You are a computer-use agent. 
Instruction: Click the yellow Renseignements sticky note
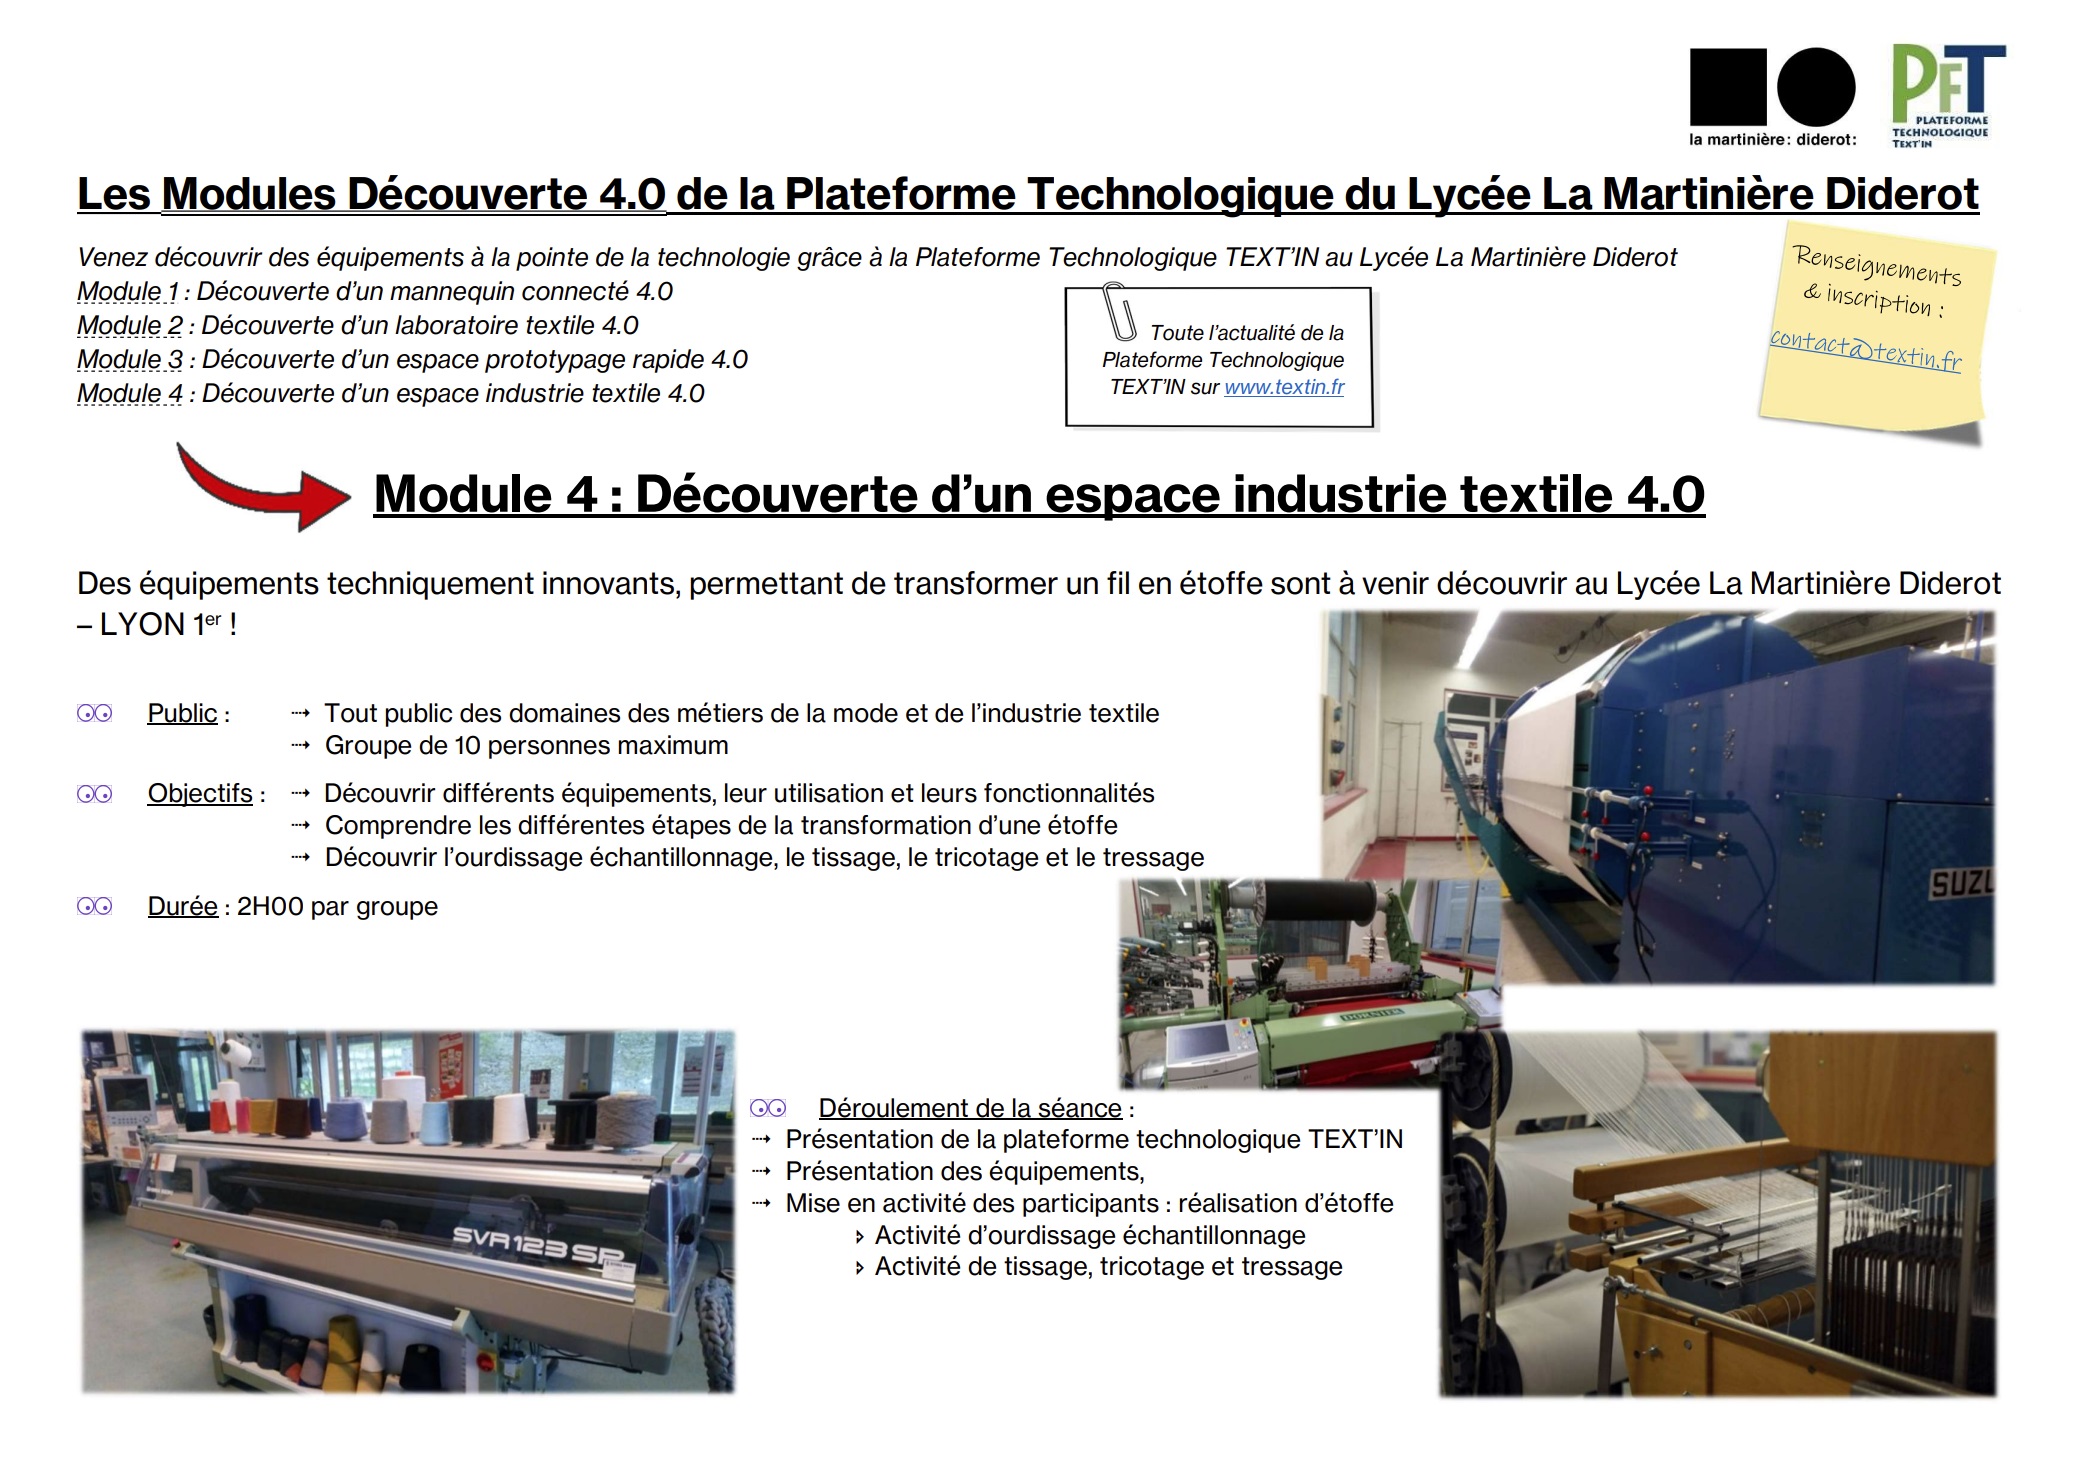[x=1874, y=333]
